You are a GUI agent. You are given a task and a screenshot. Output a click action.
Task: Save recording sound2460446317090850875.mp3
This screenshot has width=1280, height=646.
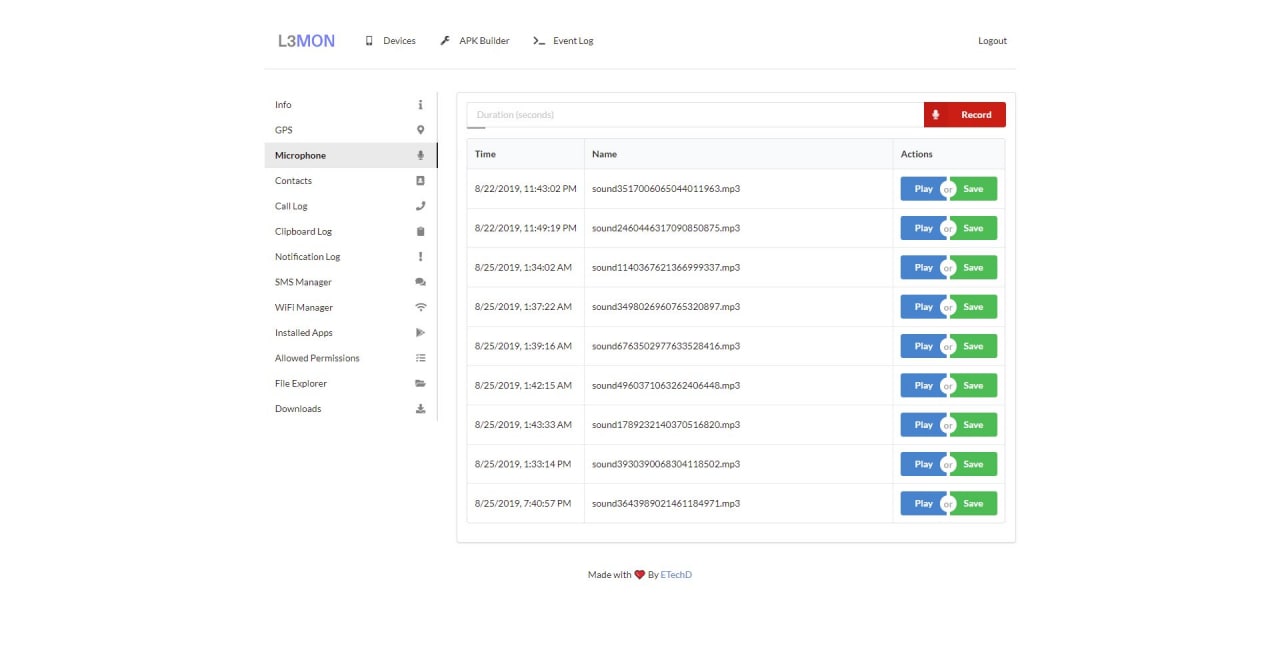(x=975, y=228)
